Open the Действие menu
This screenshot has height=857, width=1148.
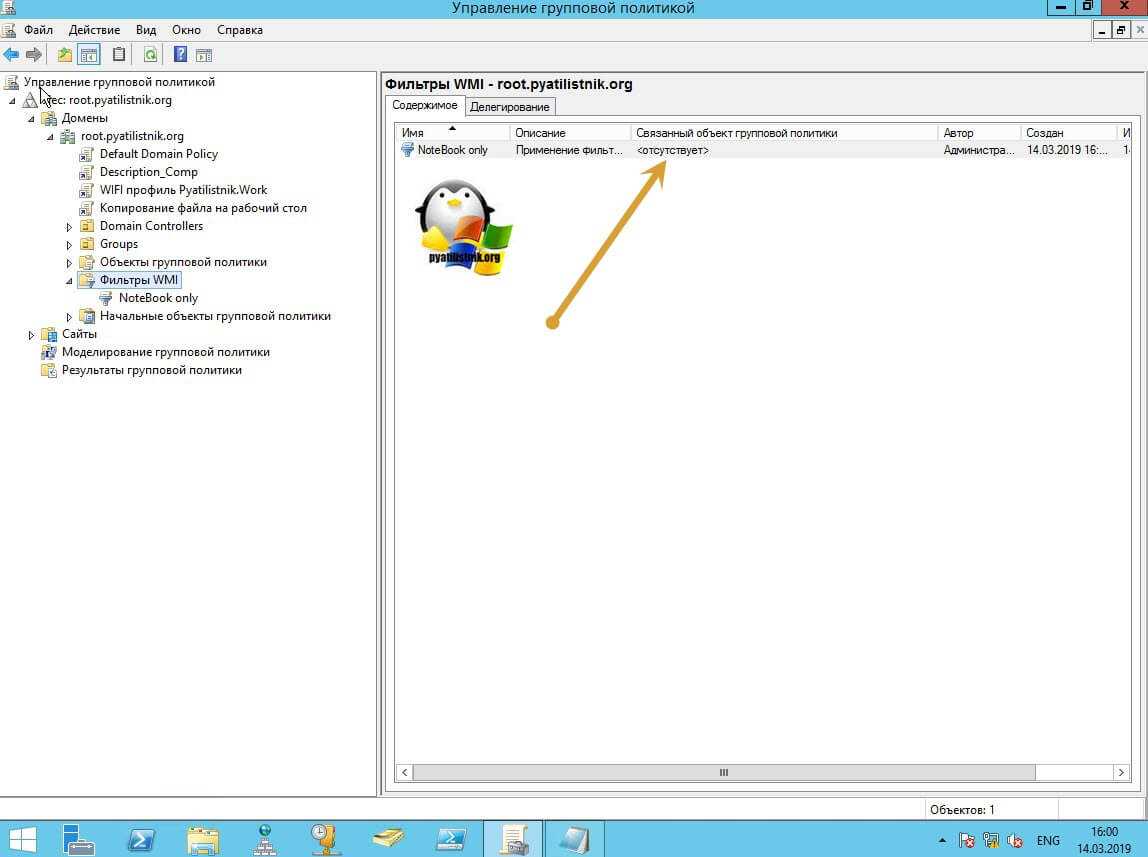click(94, 30)
